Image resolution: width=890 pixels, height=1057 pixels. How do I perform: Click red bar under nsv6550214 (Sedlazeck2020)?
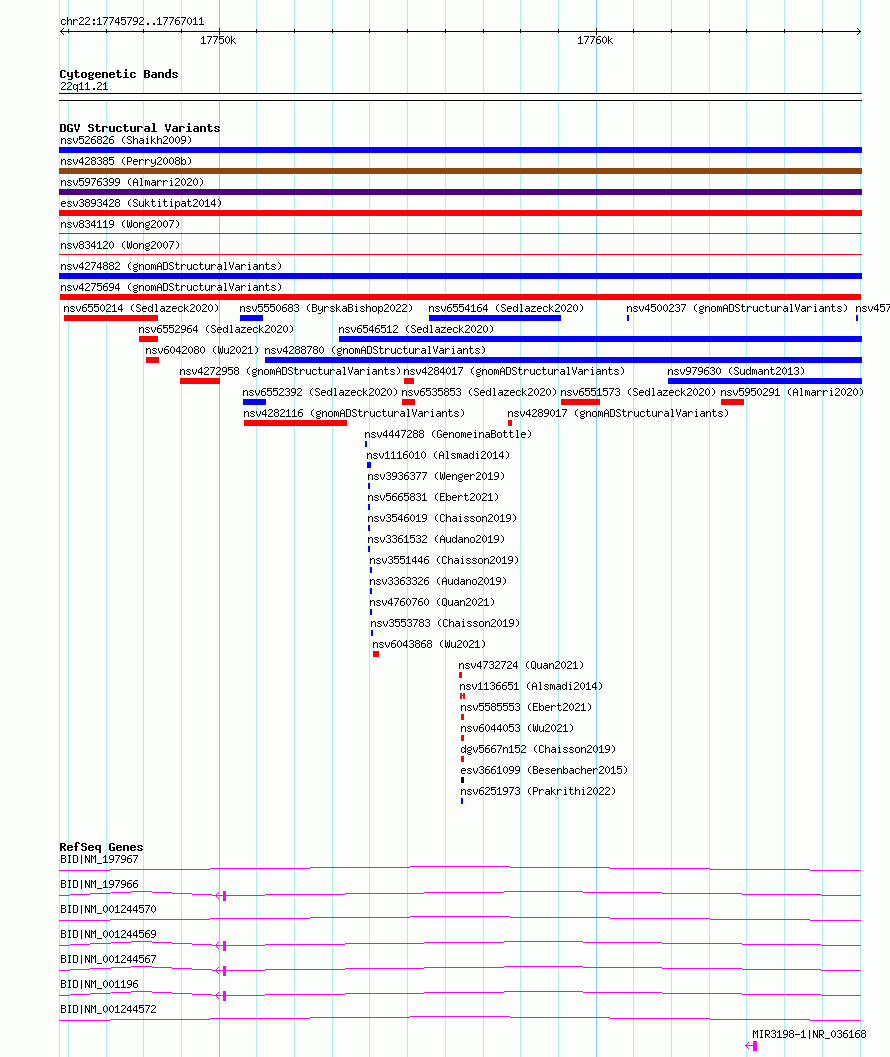pos(111,318)
